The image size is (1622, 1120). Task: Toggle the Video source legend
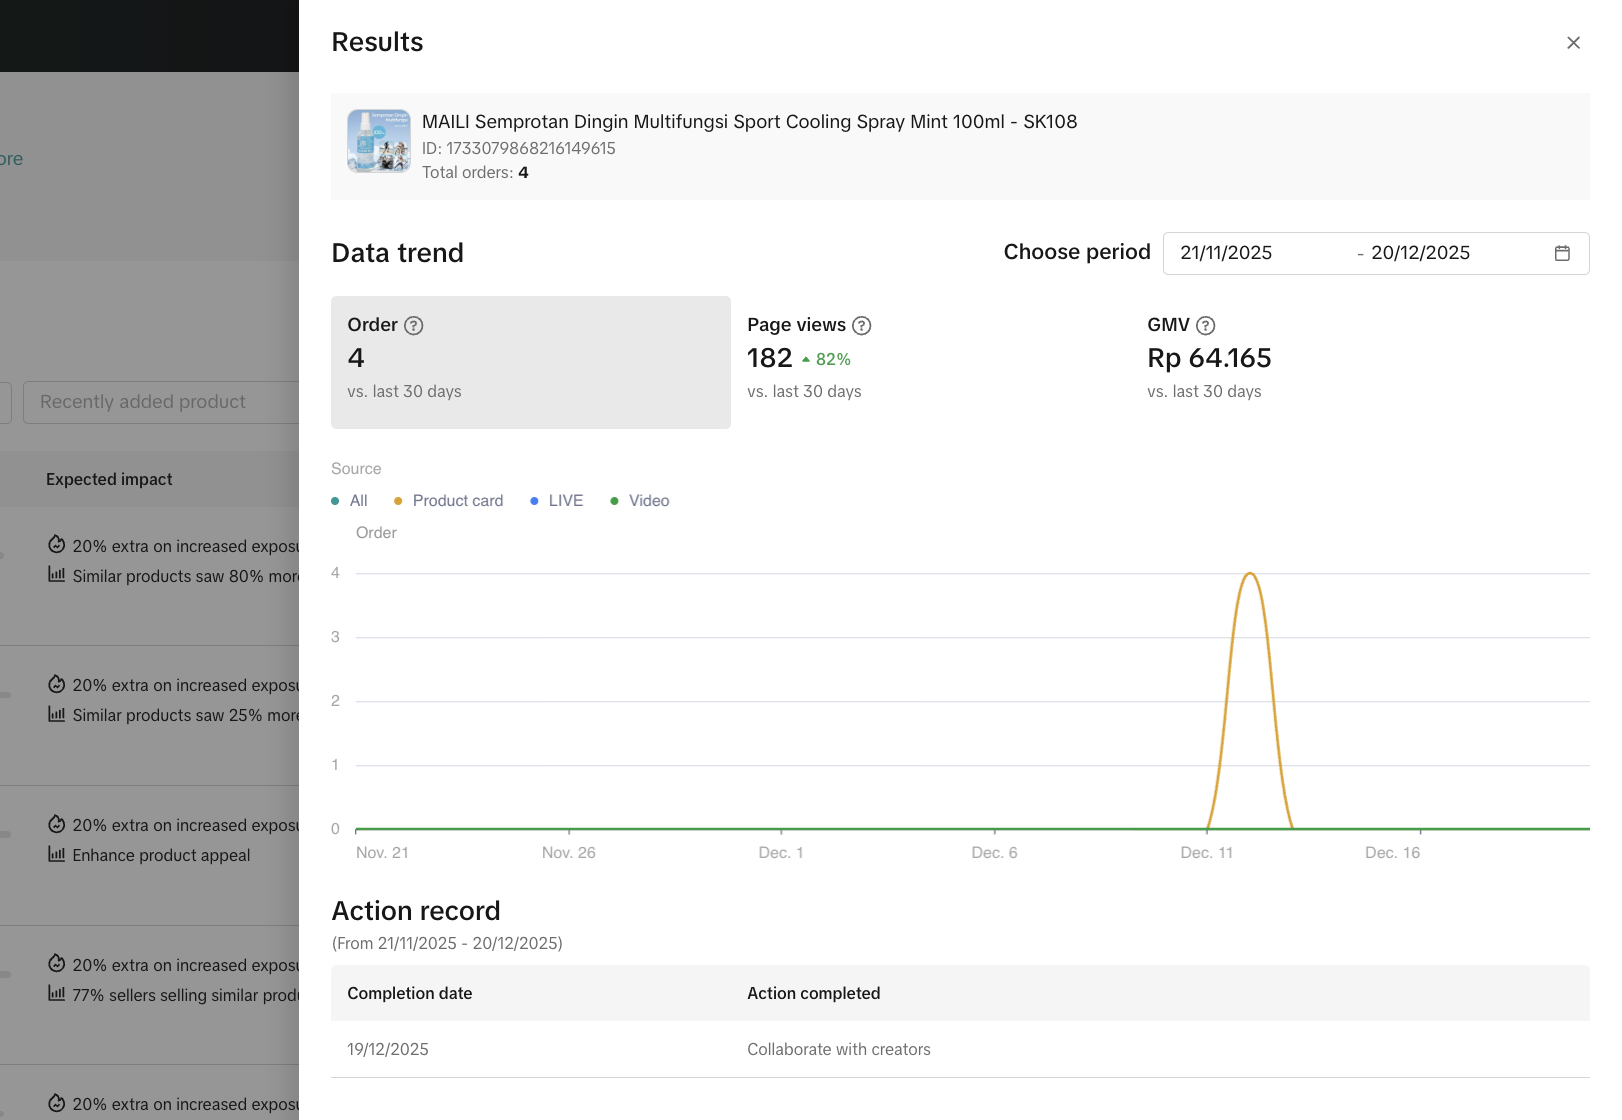(640, 501)
